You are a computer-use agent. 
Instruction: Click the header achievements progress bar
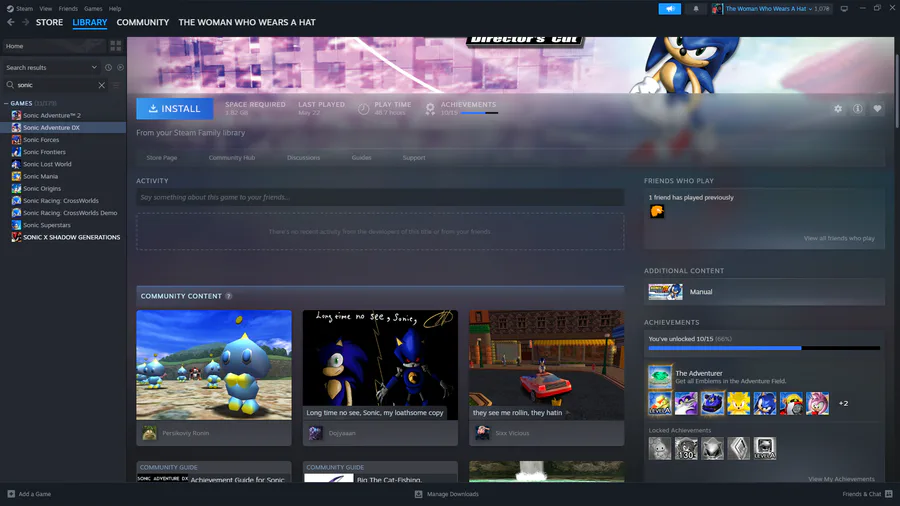479,113
